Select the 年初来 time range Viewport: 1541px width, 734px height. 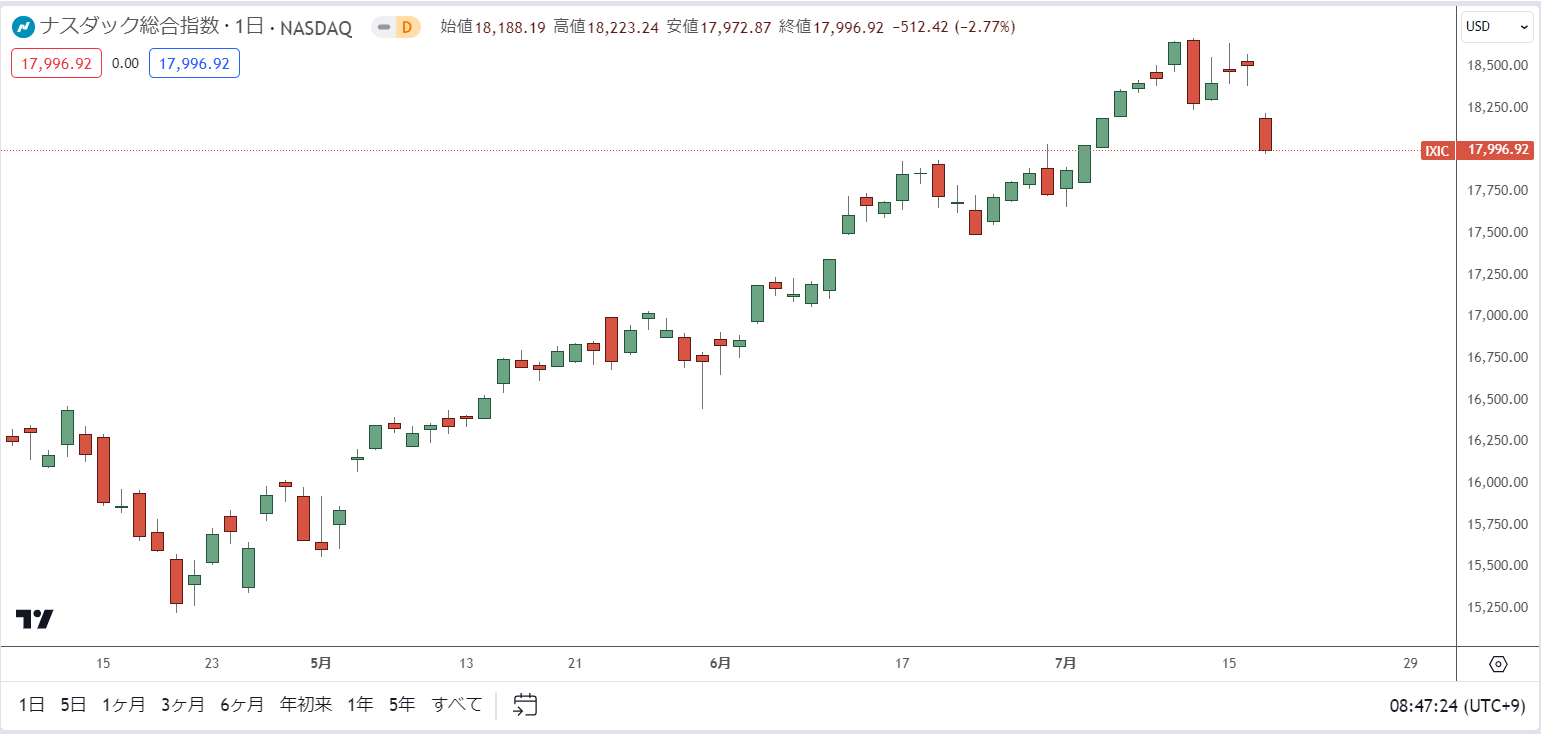click(x=306, y=704)
